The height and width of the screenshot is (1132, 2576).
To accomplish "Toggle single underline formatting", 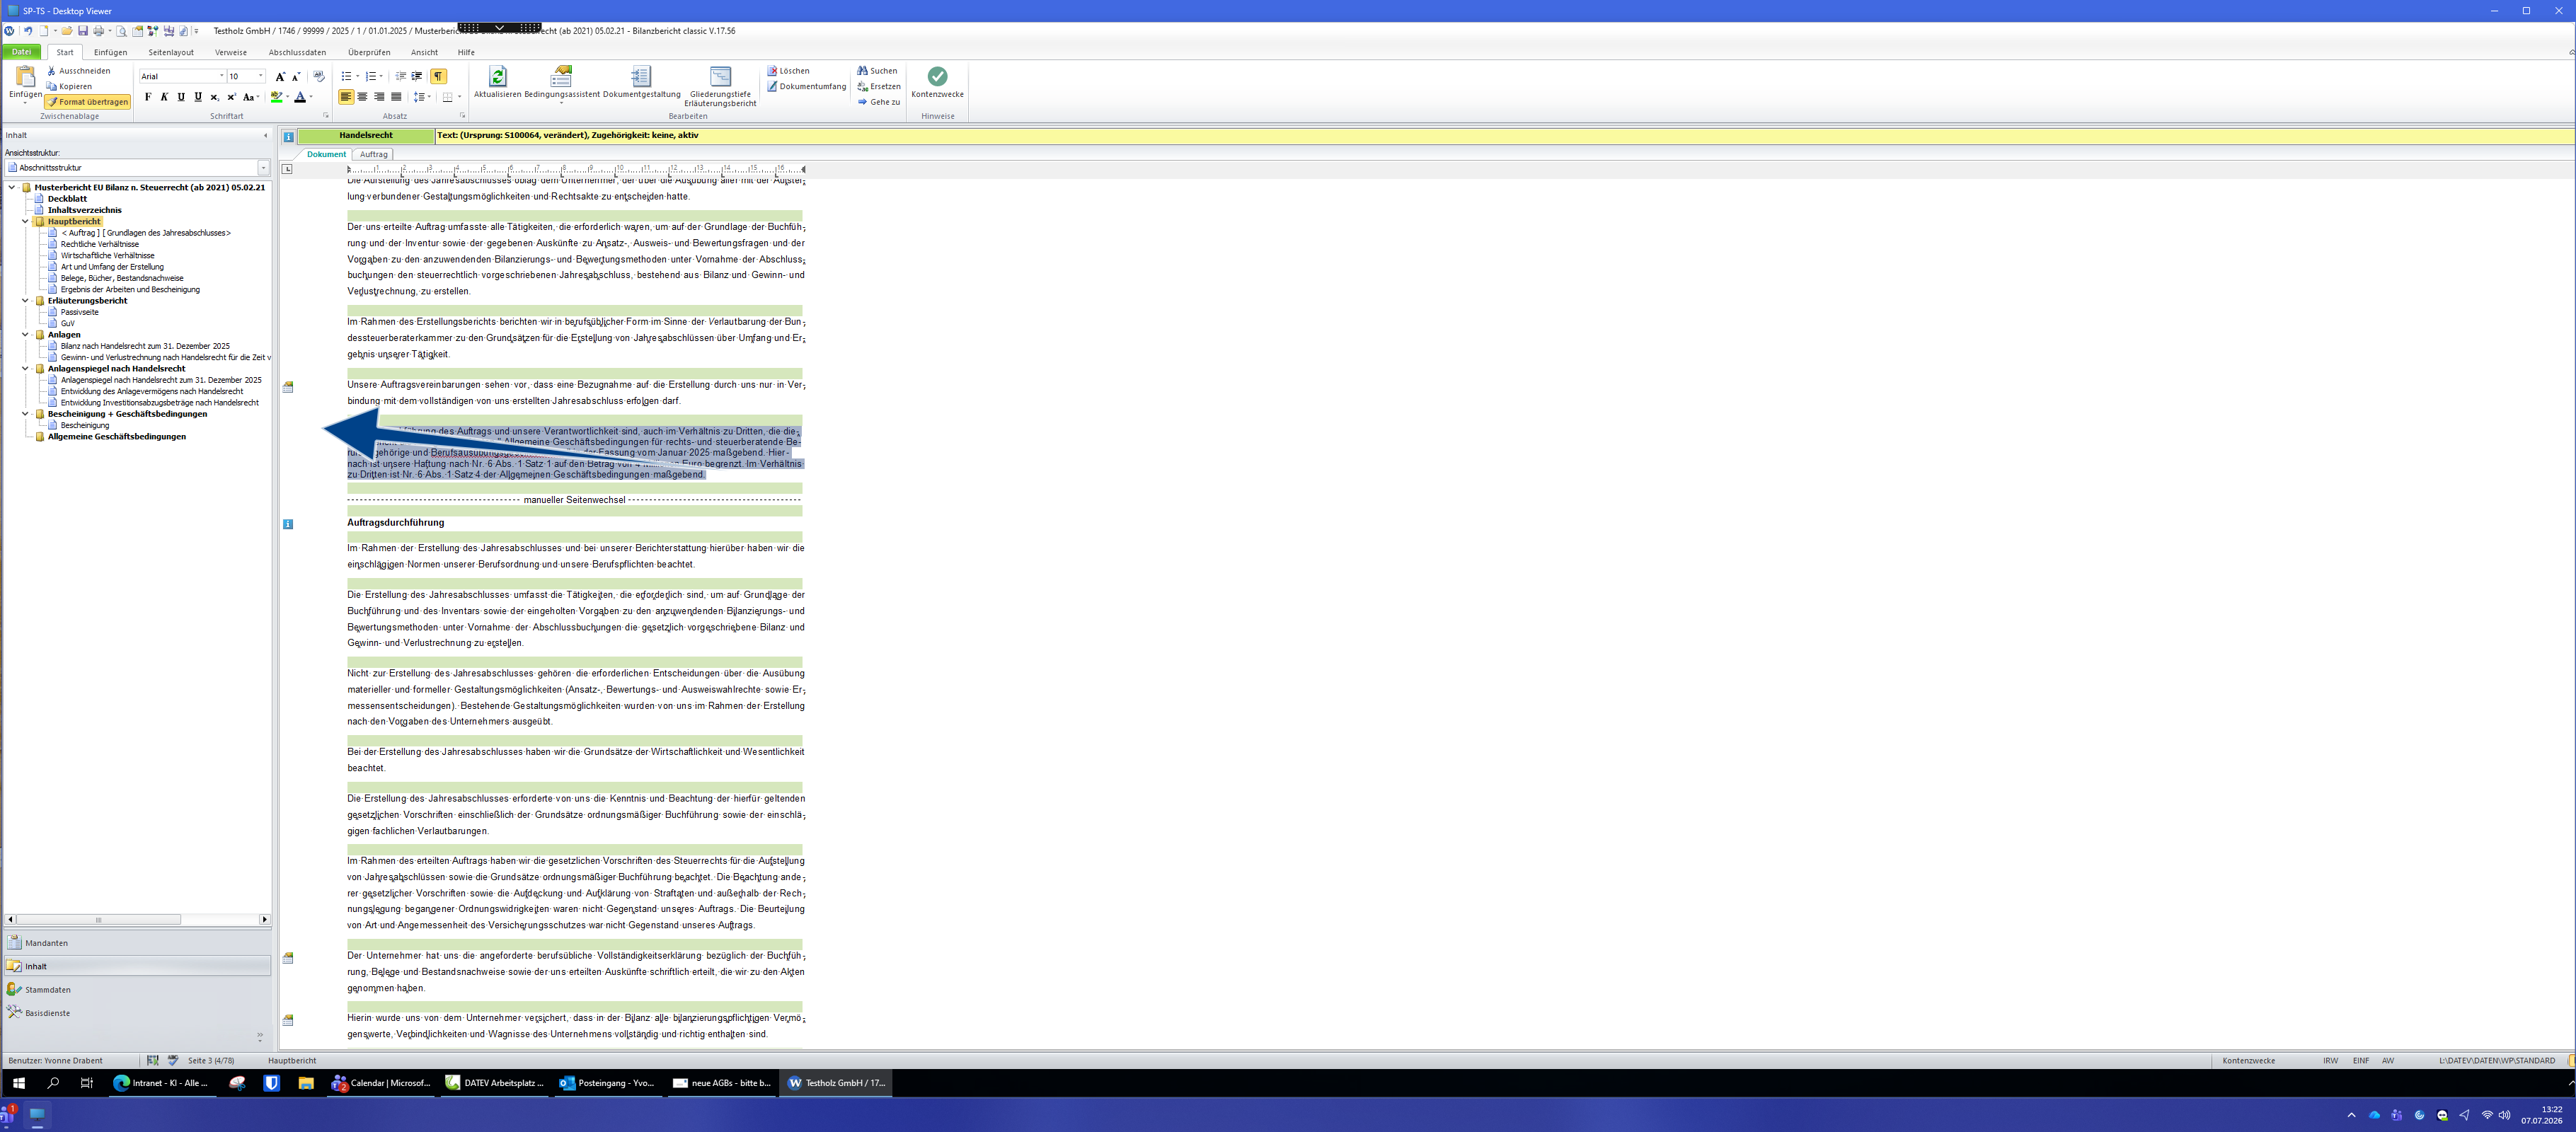I will tap(181, 97).
